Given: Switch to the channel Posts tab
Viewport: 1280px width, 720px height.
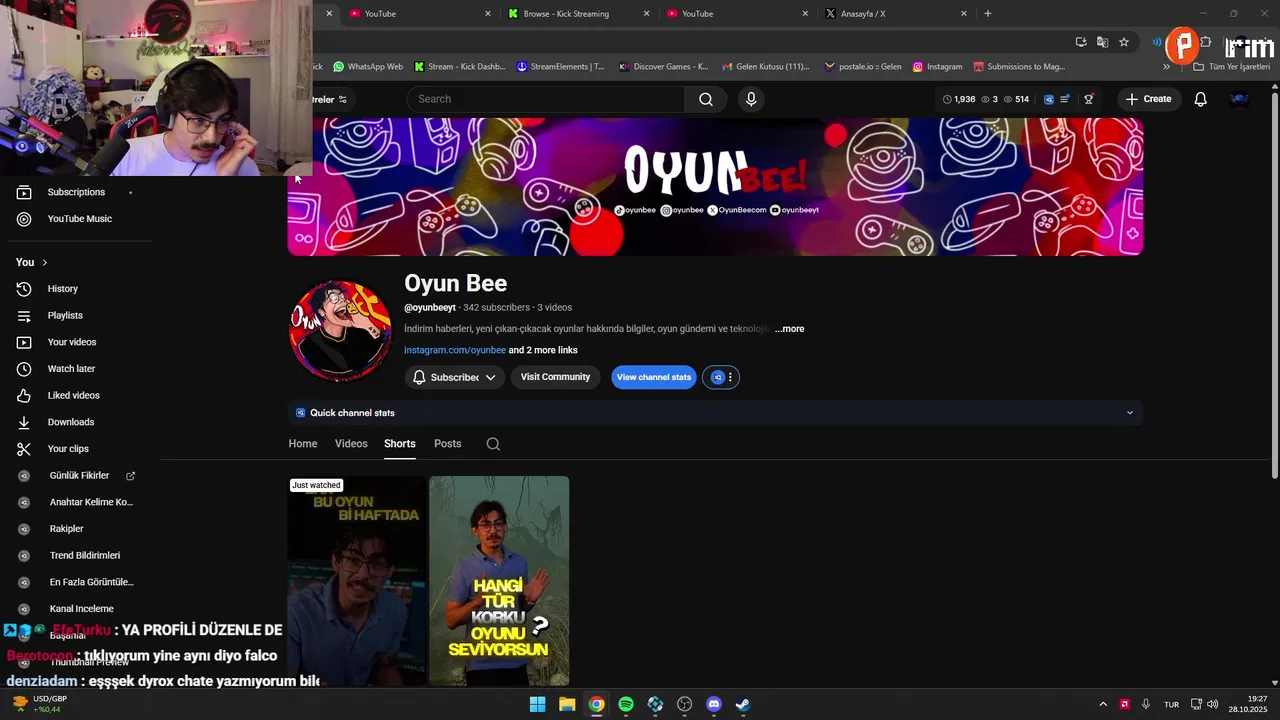Looking at the screenshot, I should click(448, 444).
